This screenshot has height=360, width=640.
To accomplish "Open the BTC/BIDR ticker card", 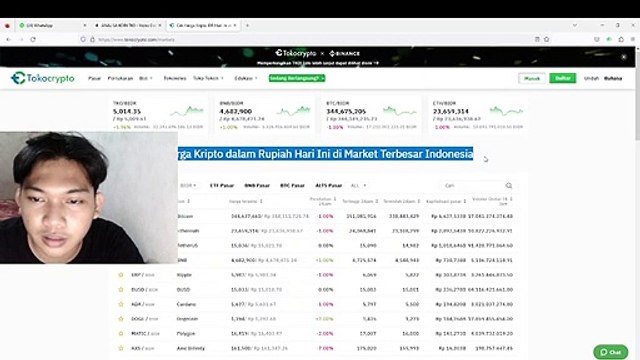I will coord(371,116).
